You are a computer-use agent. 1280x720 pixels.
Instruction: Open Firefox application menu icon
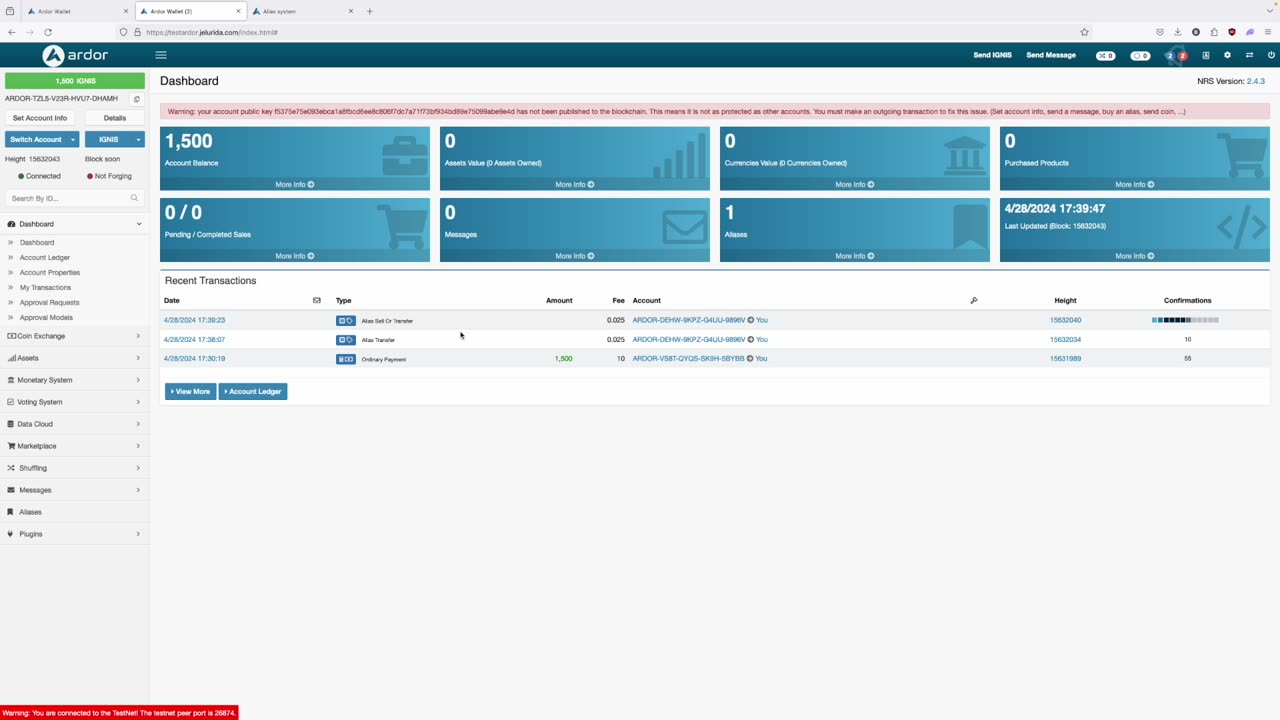coord(1268,32)
